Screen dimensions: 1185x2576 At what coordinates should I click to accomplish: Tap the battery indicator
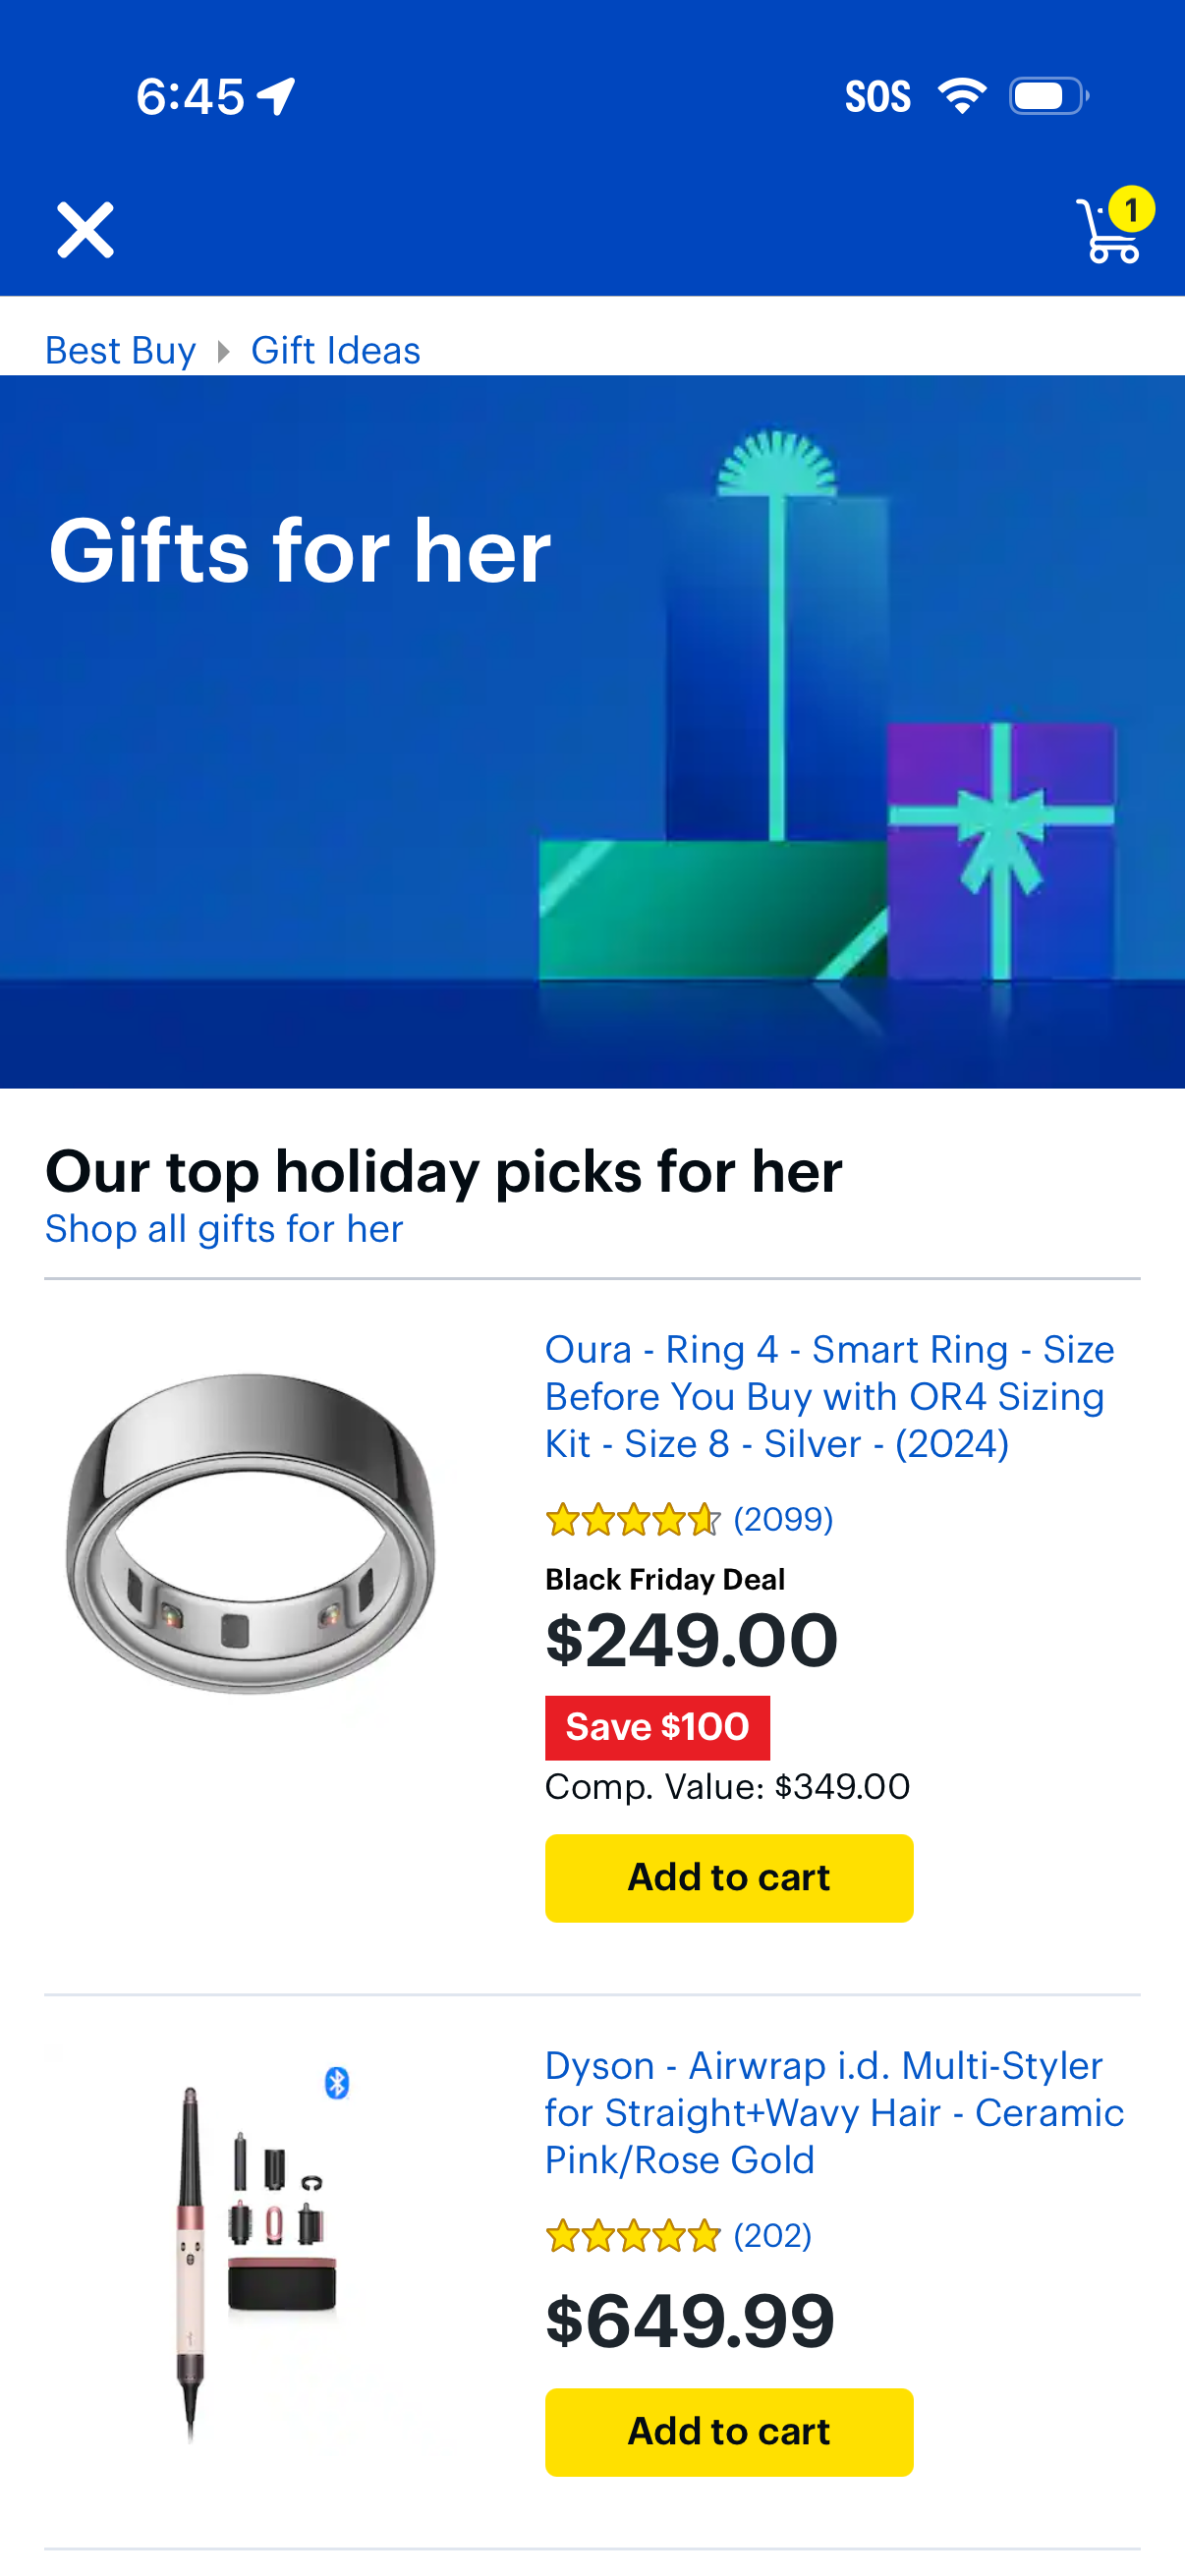tap(1047, 95)
